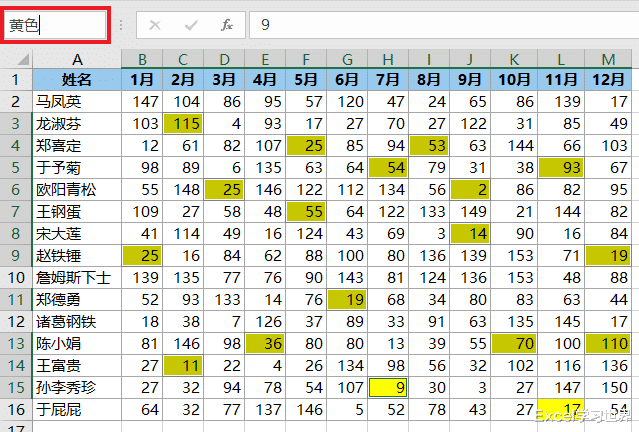
Task: Click the active yellow cell 9 in 孙李秀珍 row
Action: [x=388, y=388]
